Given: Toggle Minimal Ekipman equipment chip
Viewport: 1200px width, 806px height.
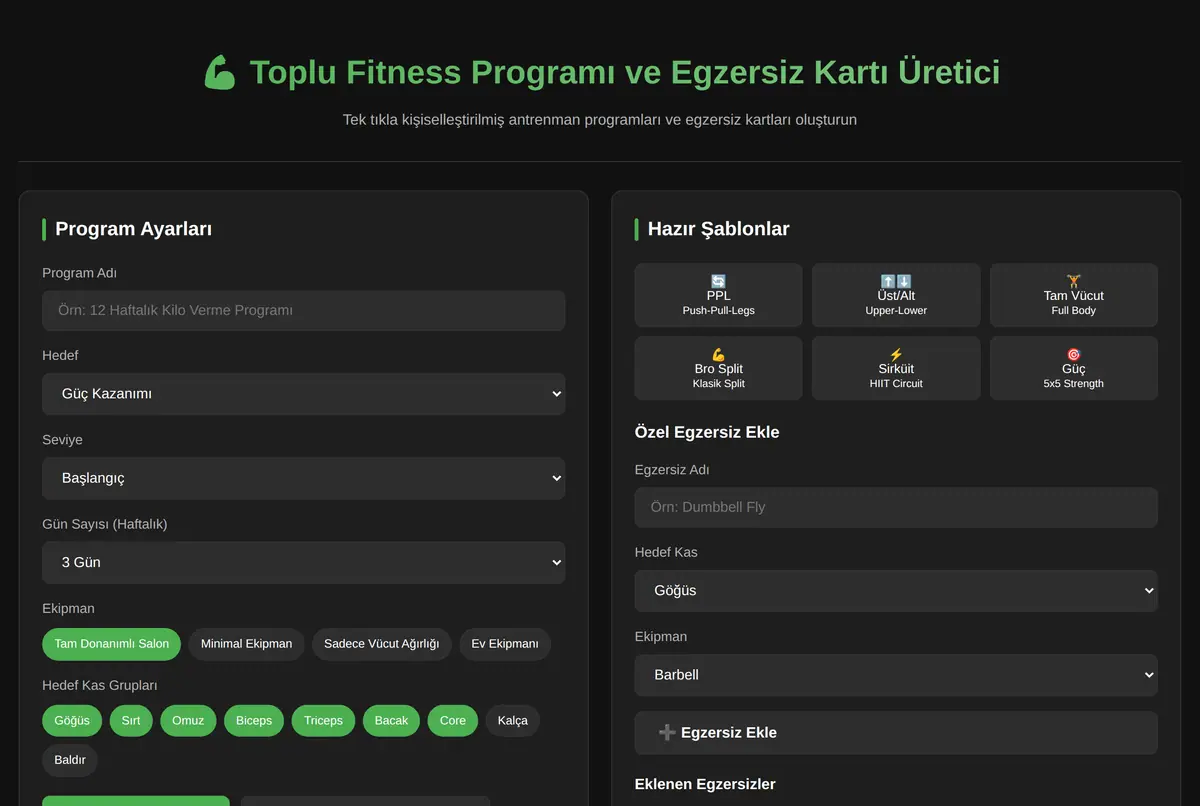Looking at the screenshot, I should point(246,644).
